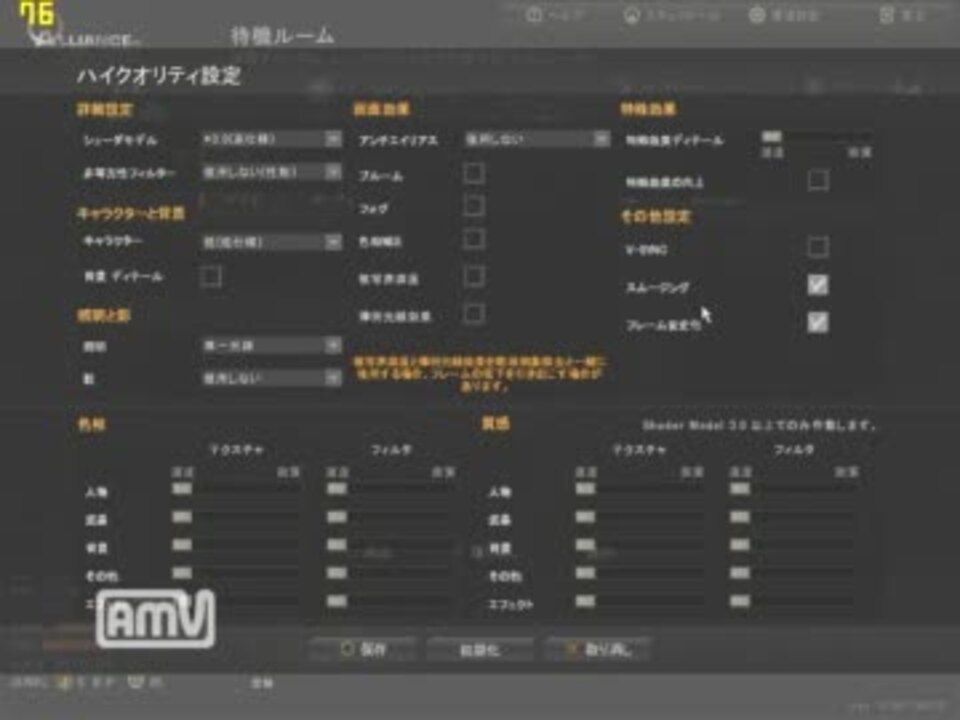Enable the フォグ fog checkbox

coord(474,206)
